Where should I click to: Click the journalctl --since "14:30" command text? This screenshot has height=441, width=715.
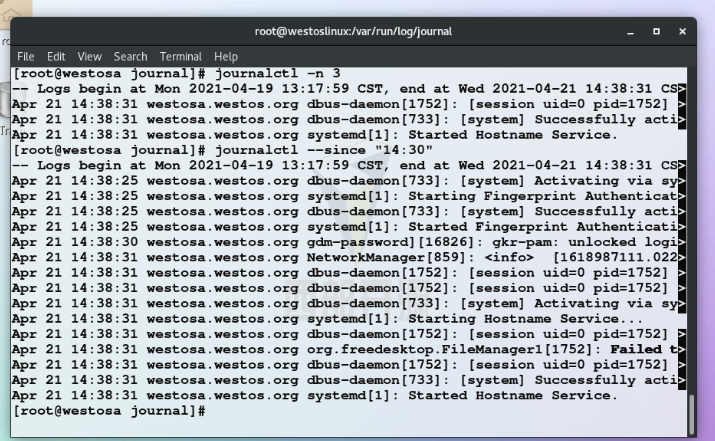pyautogui.click(x=324, y=150)
